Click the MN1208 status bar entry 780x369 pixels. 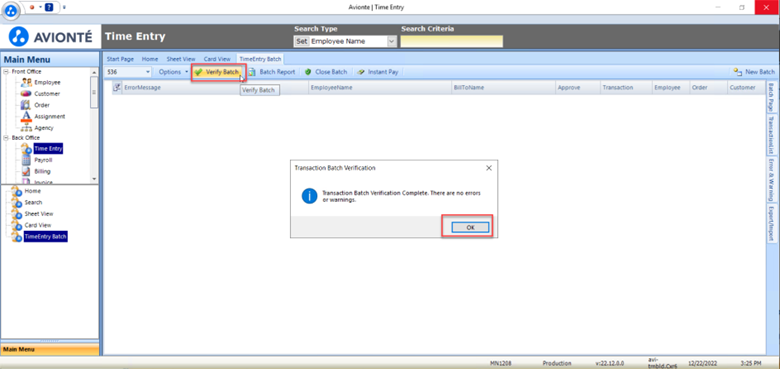pyautogui.click(x=501, y=363)
